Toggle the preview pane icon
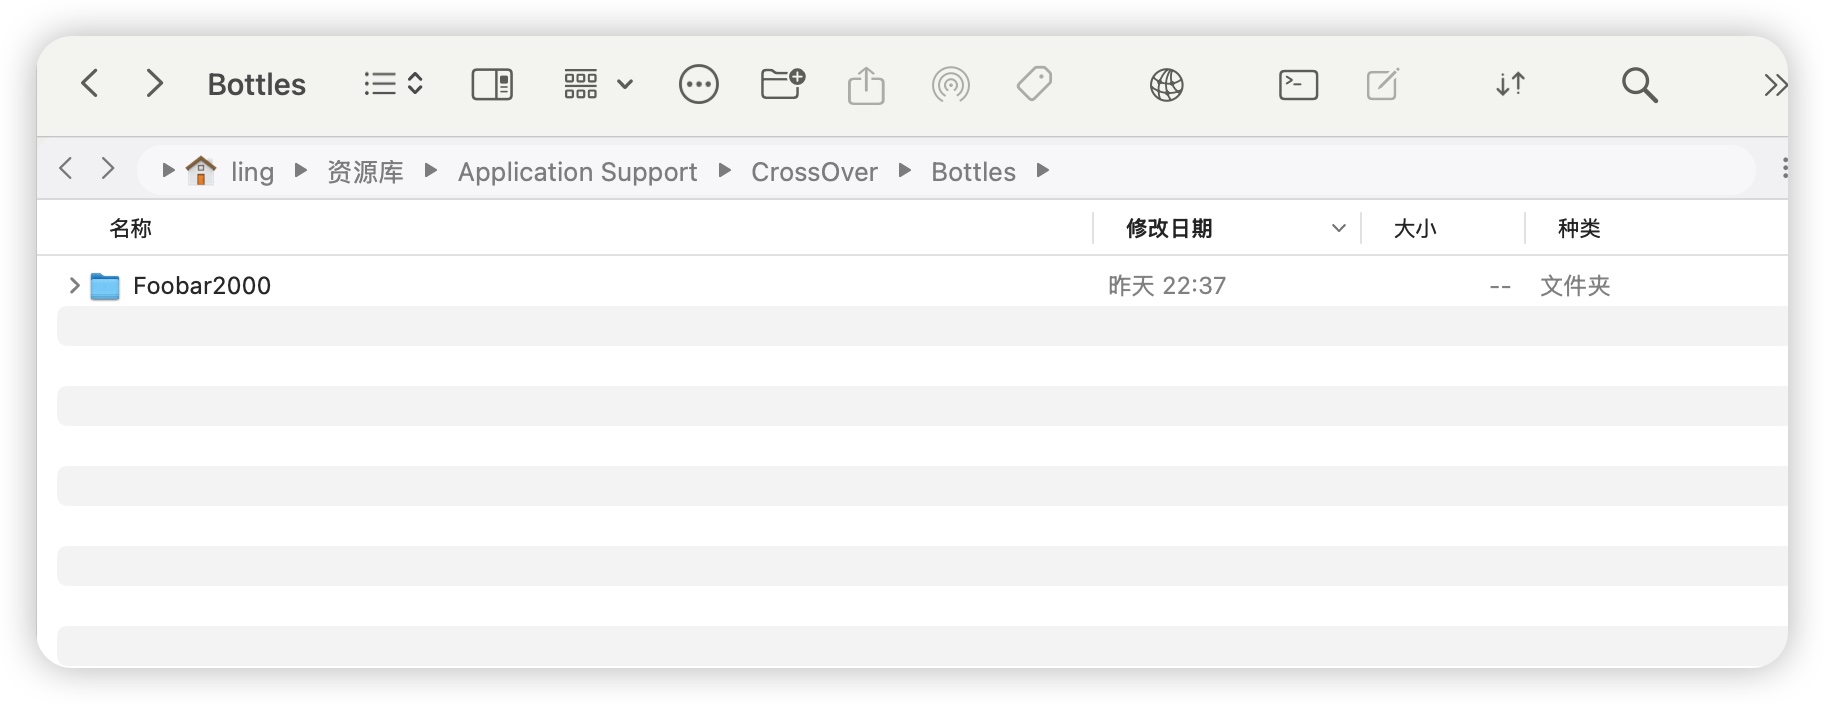 coord(492,84)
